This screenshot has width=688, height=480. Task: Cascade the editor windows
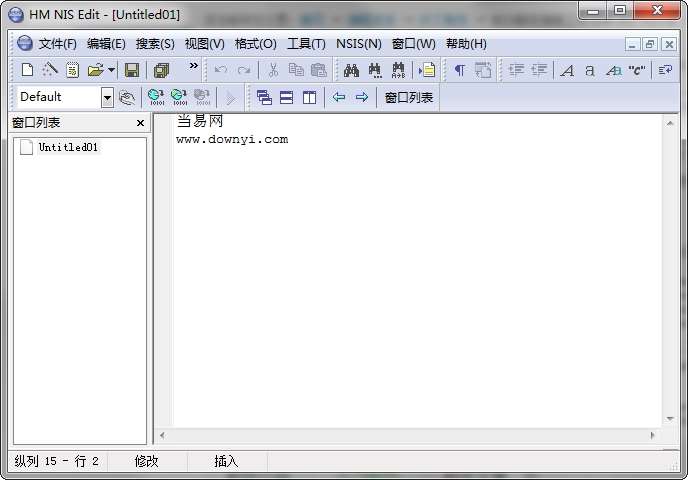click(264, 97)
